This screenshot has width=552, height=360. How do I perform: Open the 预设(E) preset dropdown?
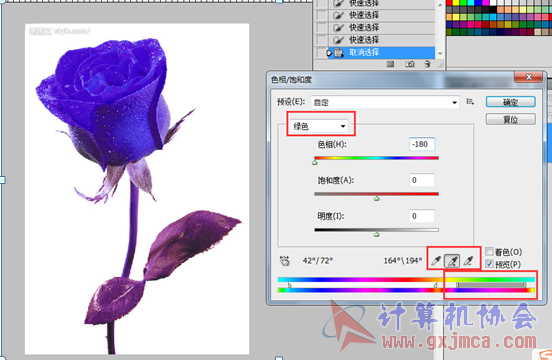point(385,102)
